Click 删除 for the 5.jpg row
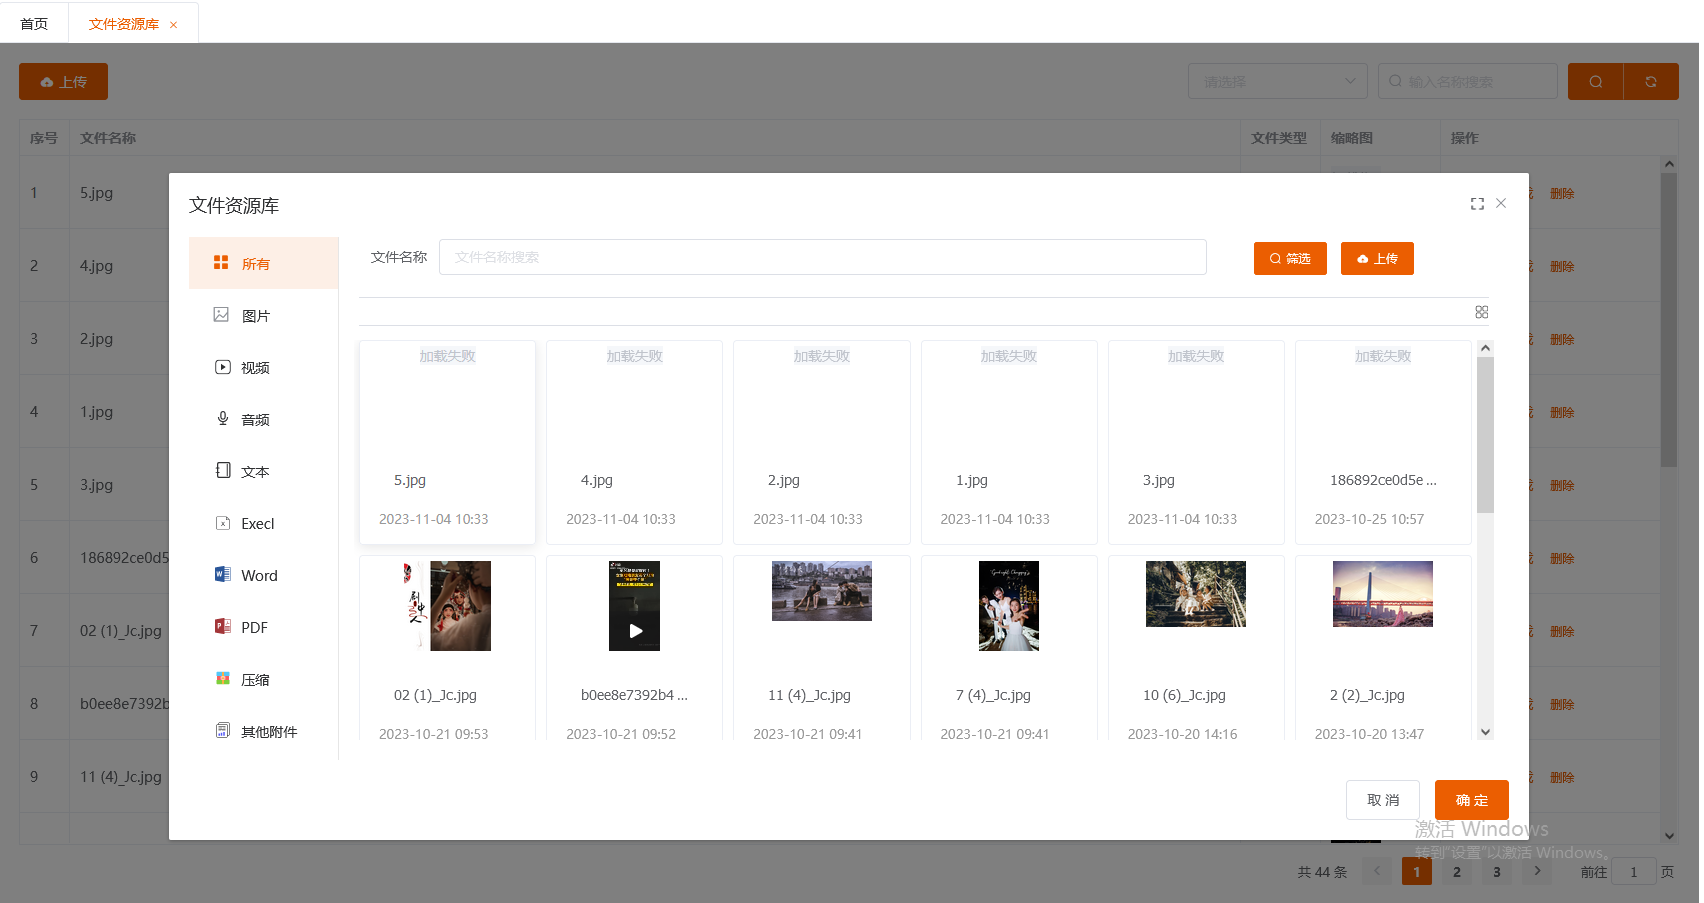 click(x=1562, y=194)
